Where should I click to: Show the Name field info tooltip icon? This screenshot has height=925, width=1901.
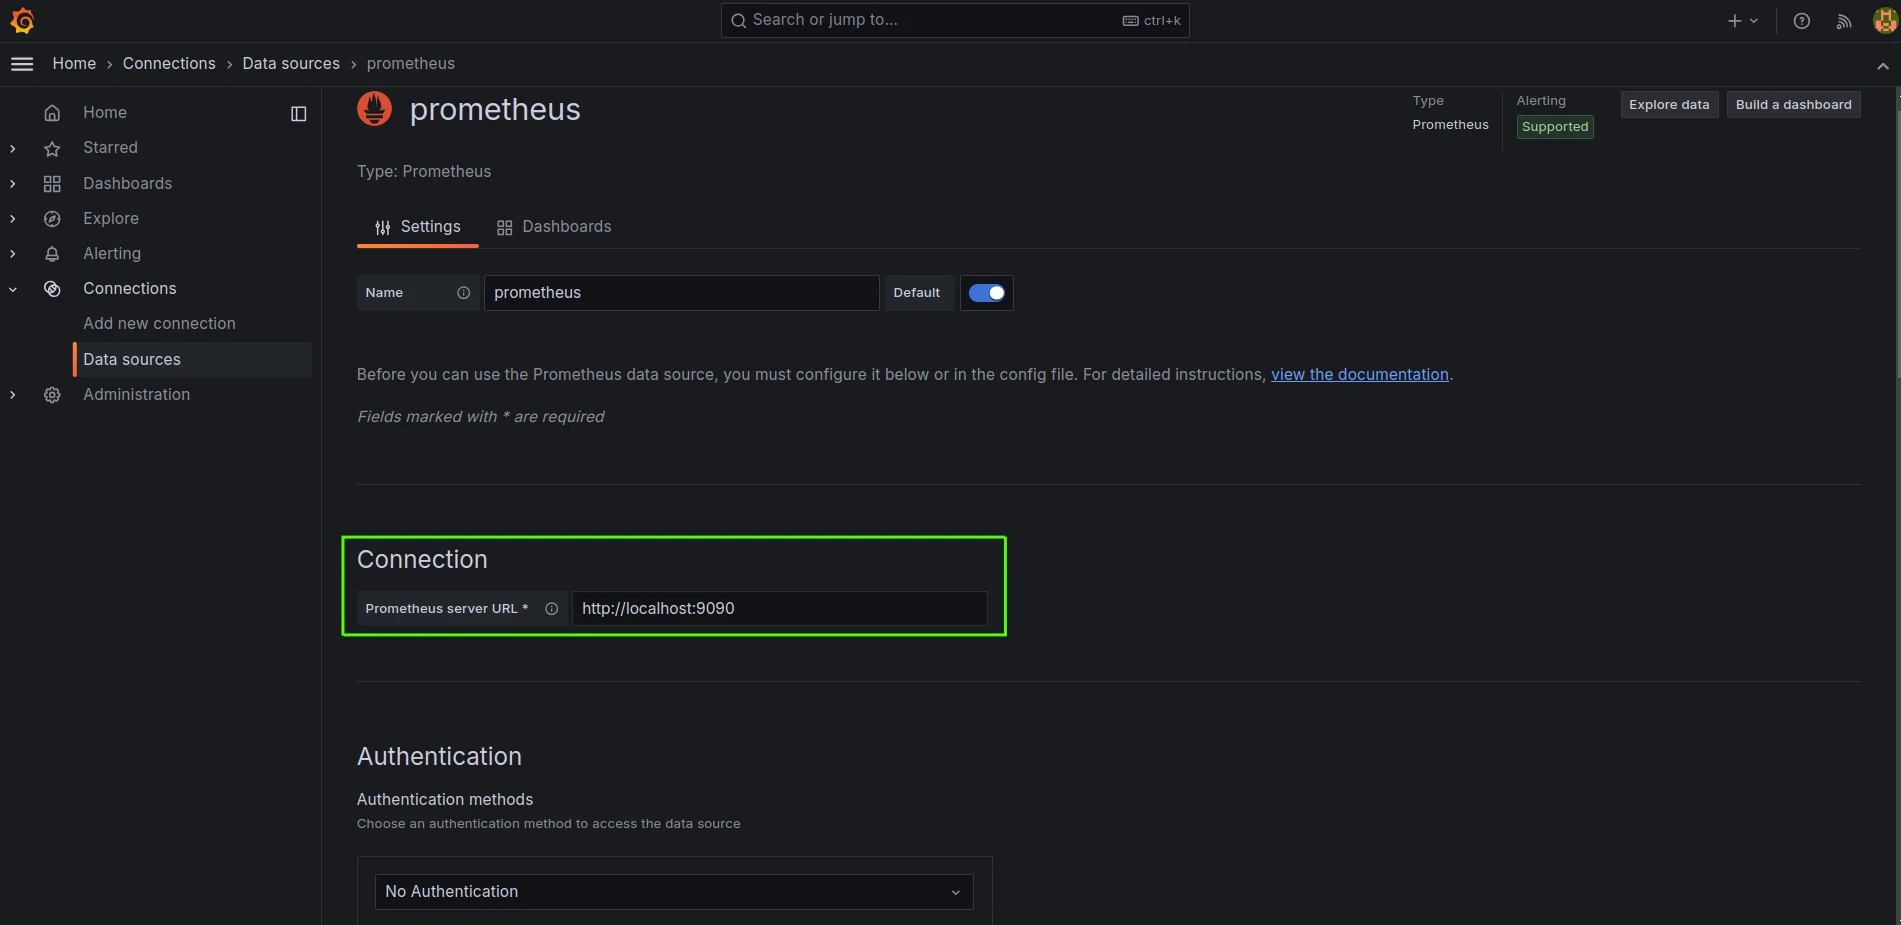463,293
